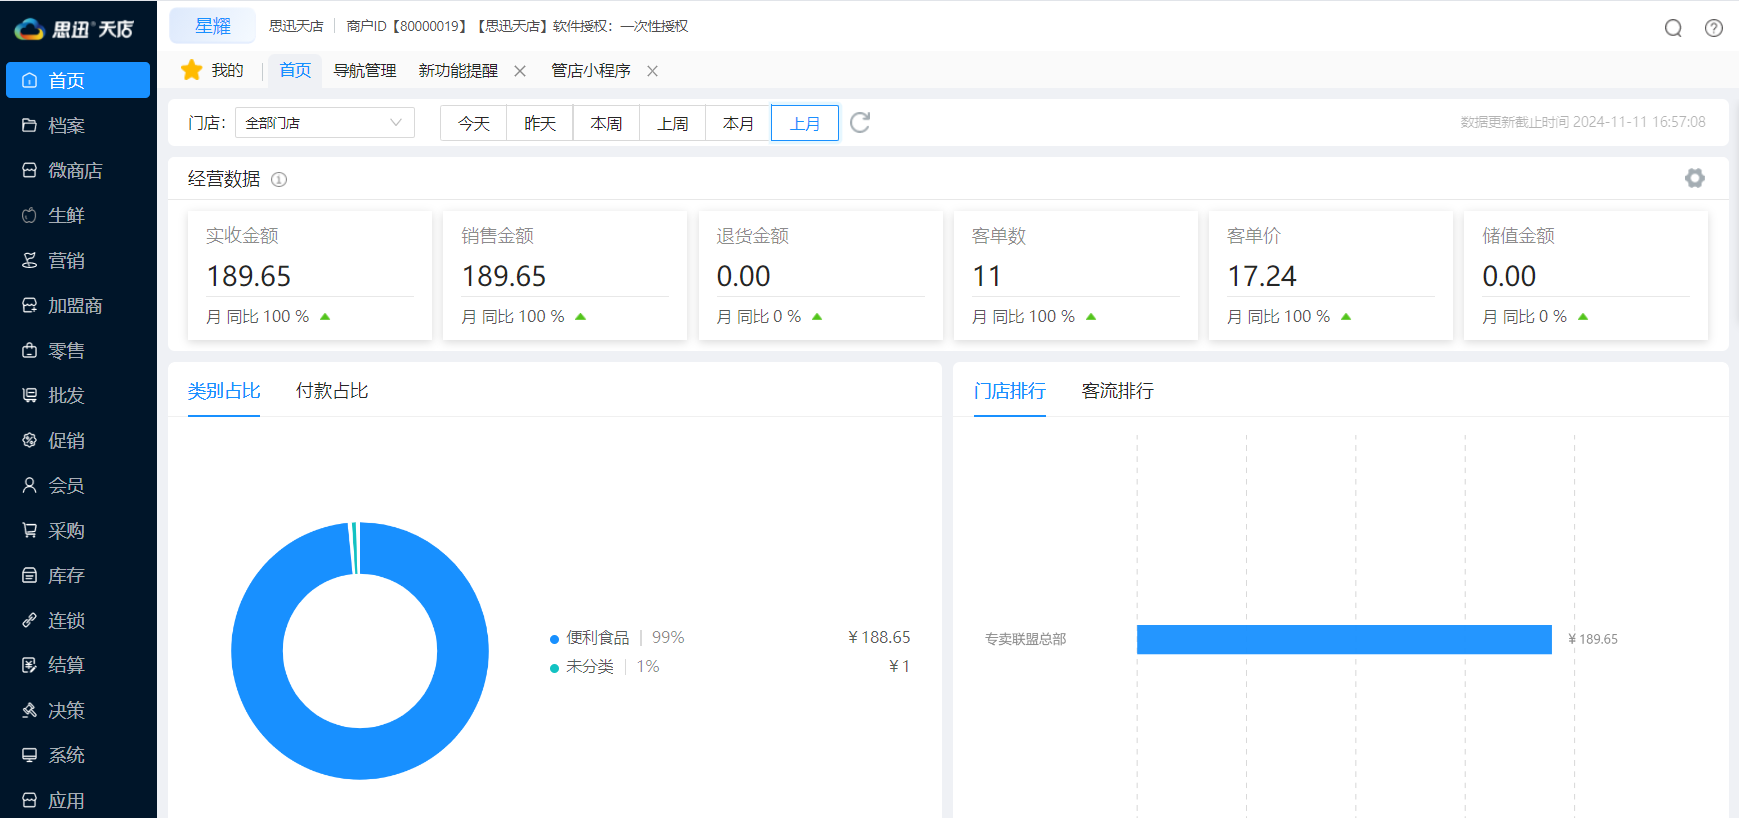Click the 思迅天店 cloud logo
This screenshot has width=1739, height=818.
(x=29, y=29)
